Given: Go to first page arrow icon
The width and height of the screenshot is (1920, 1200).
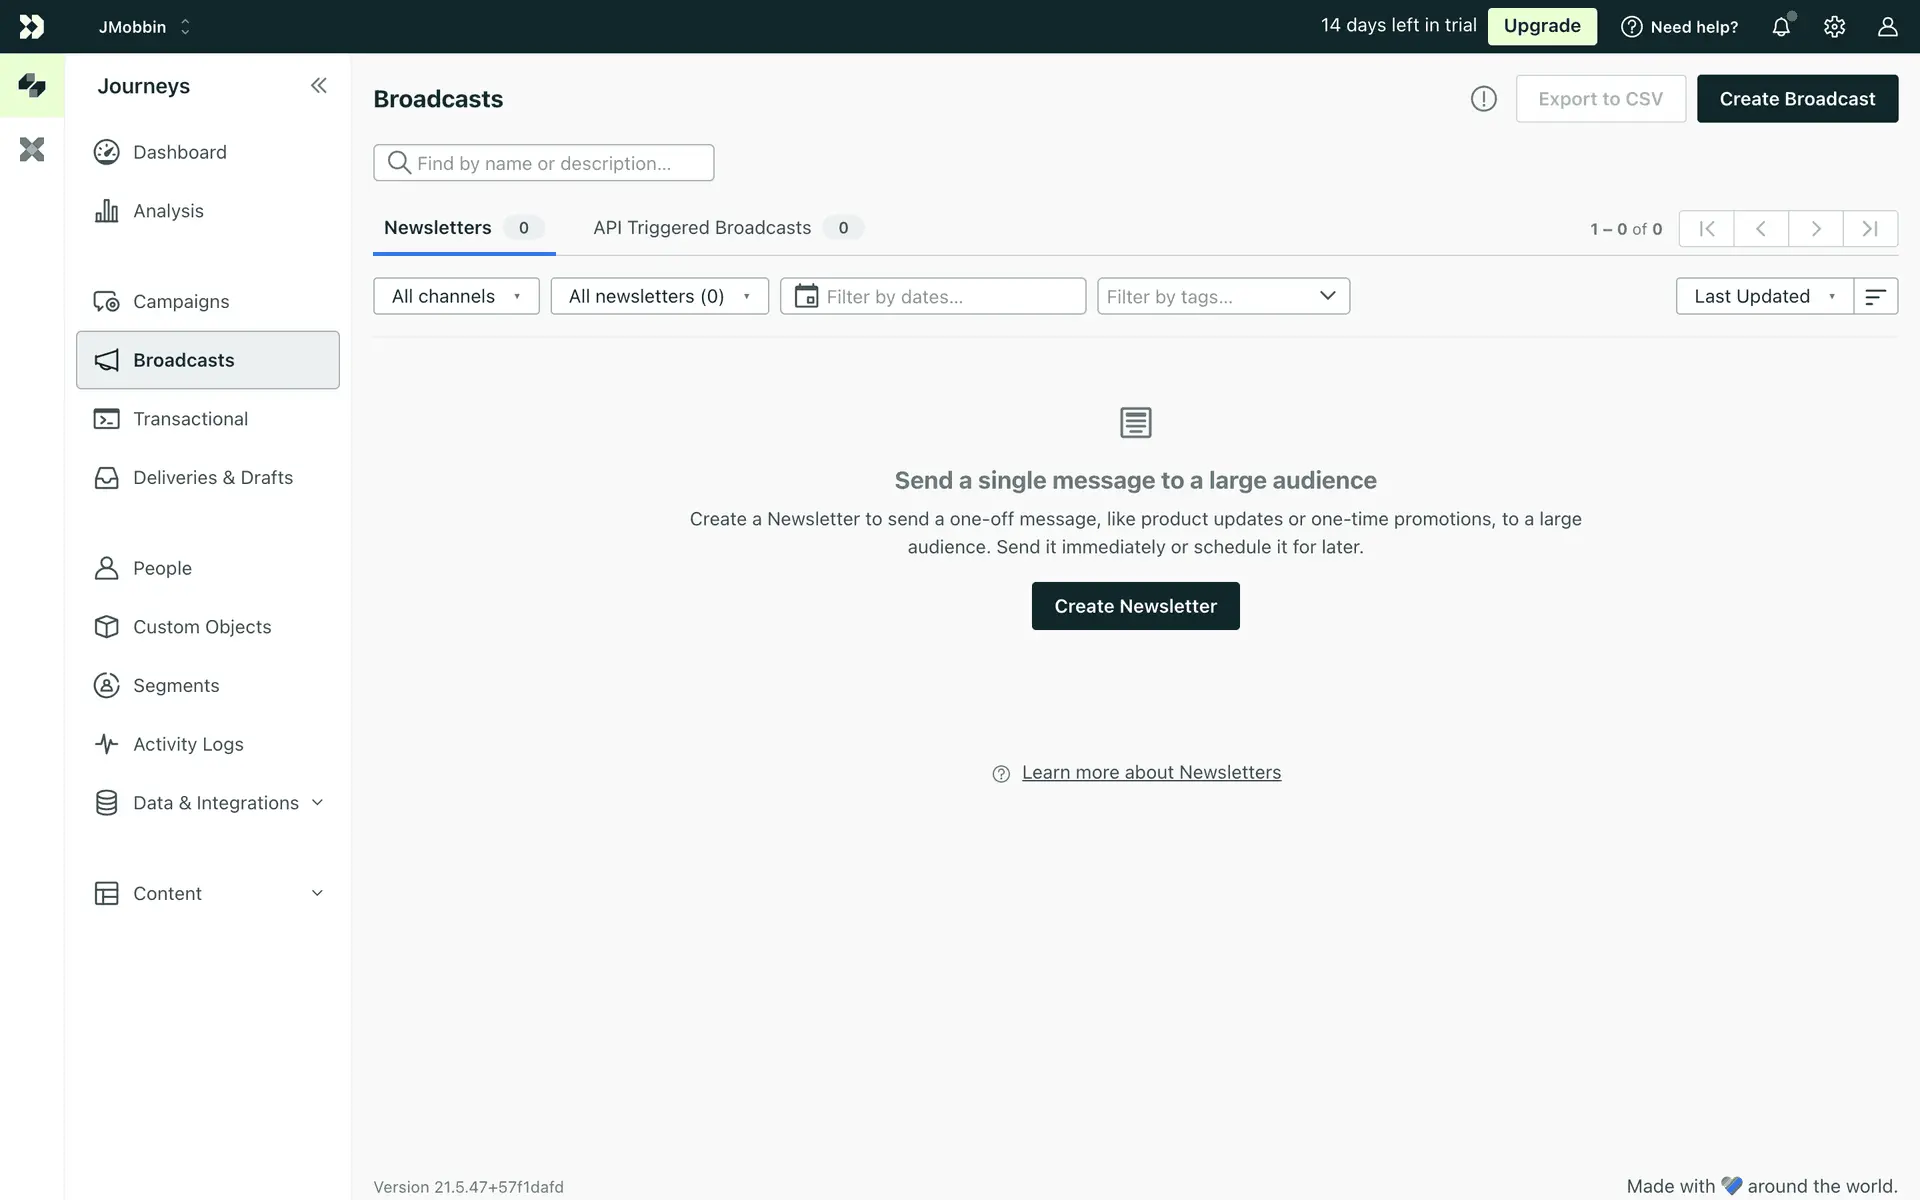Looking at the screenshot, I should [1707, 229].
